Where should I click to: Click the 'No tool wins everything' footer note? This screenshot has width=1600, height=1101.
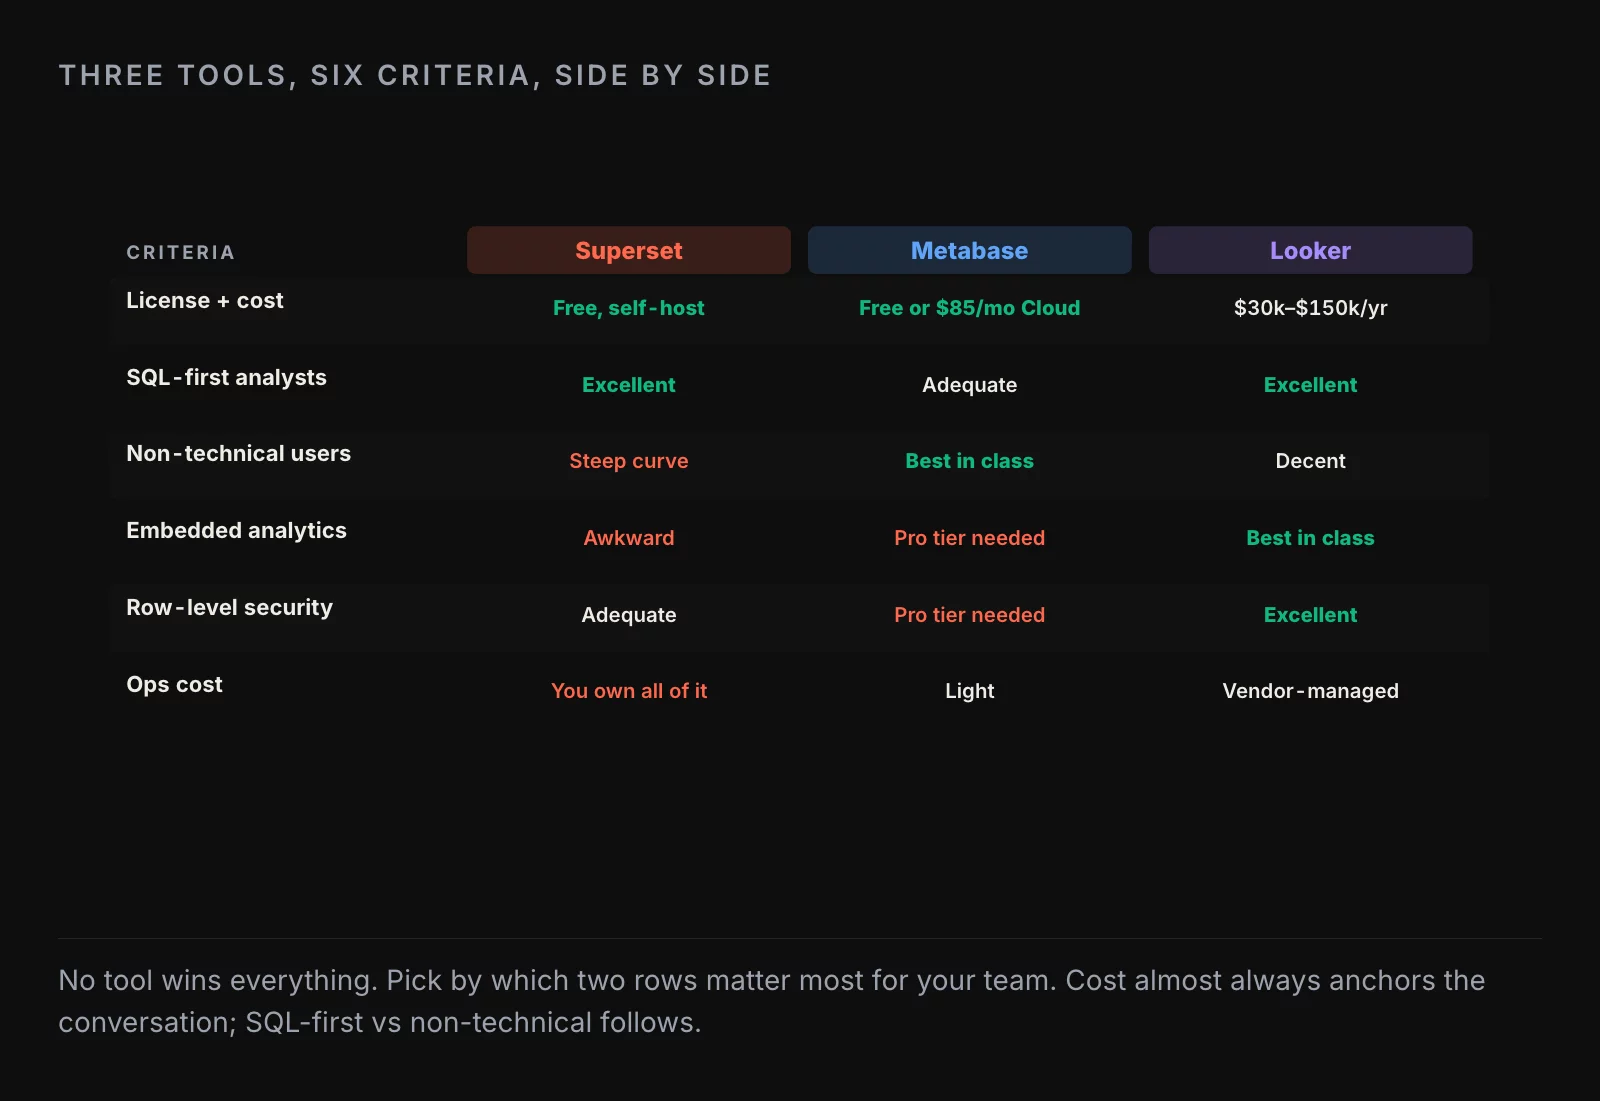(771, 1001)
